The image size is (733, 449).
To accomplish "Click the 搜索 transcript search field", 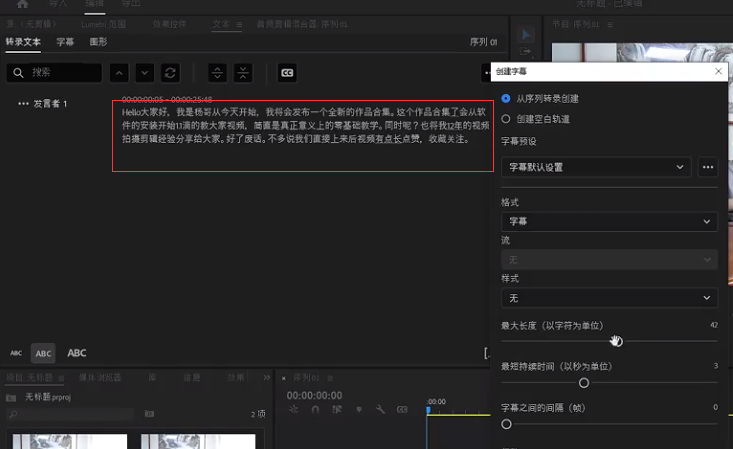I will tap(54, 73).
